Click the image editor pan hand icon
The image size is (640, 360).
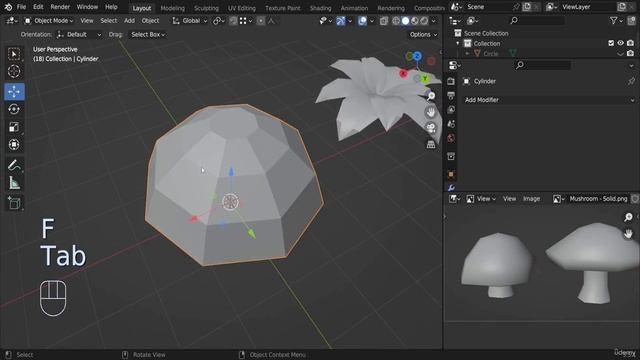pos(628,233)
